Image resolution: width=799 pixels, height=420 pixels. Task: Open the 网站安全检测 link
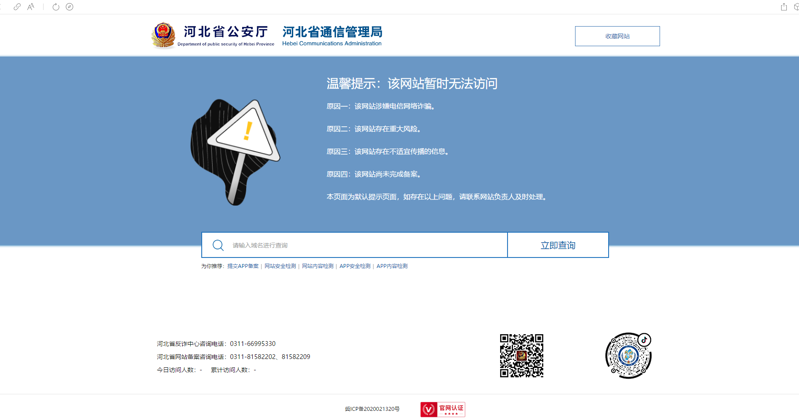[280, 266]
